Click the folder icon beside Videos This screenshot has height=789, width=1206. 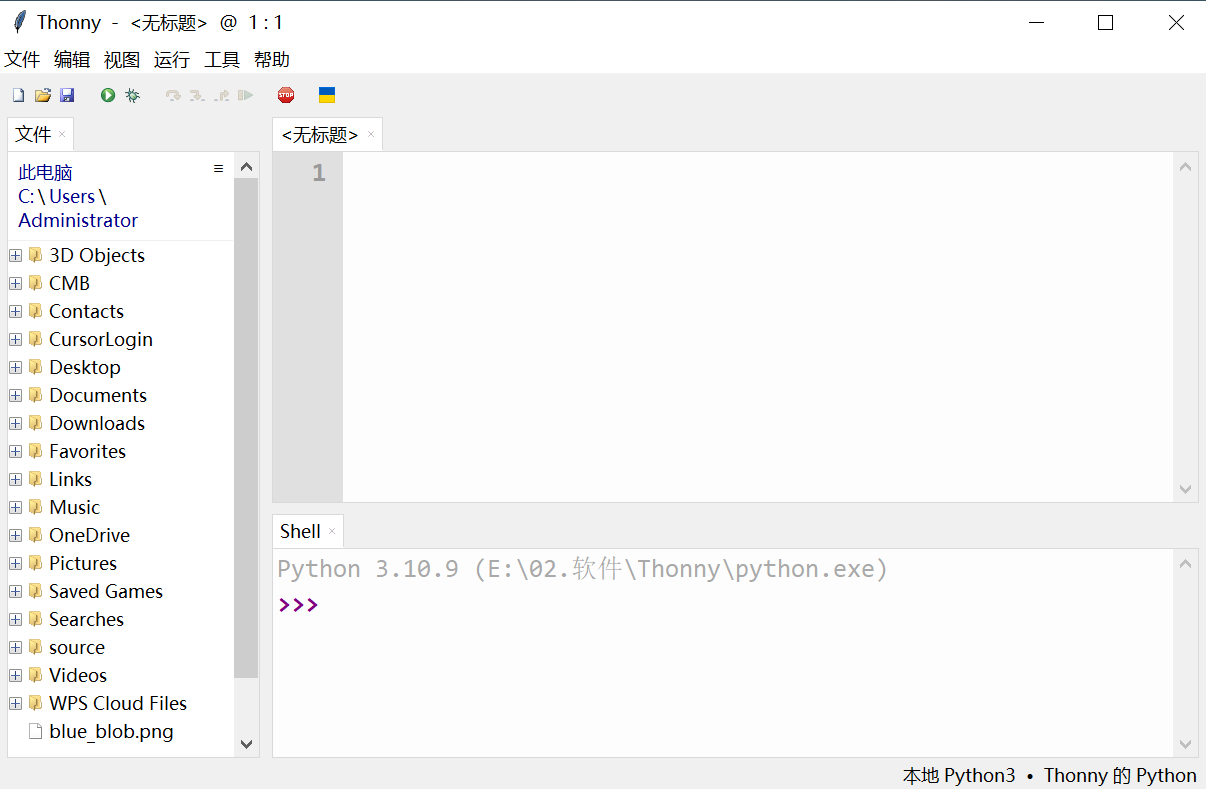(x=35, y=675)
